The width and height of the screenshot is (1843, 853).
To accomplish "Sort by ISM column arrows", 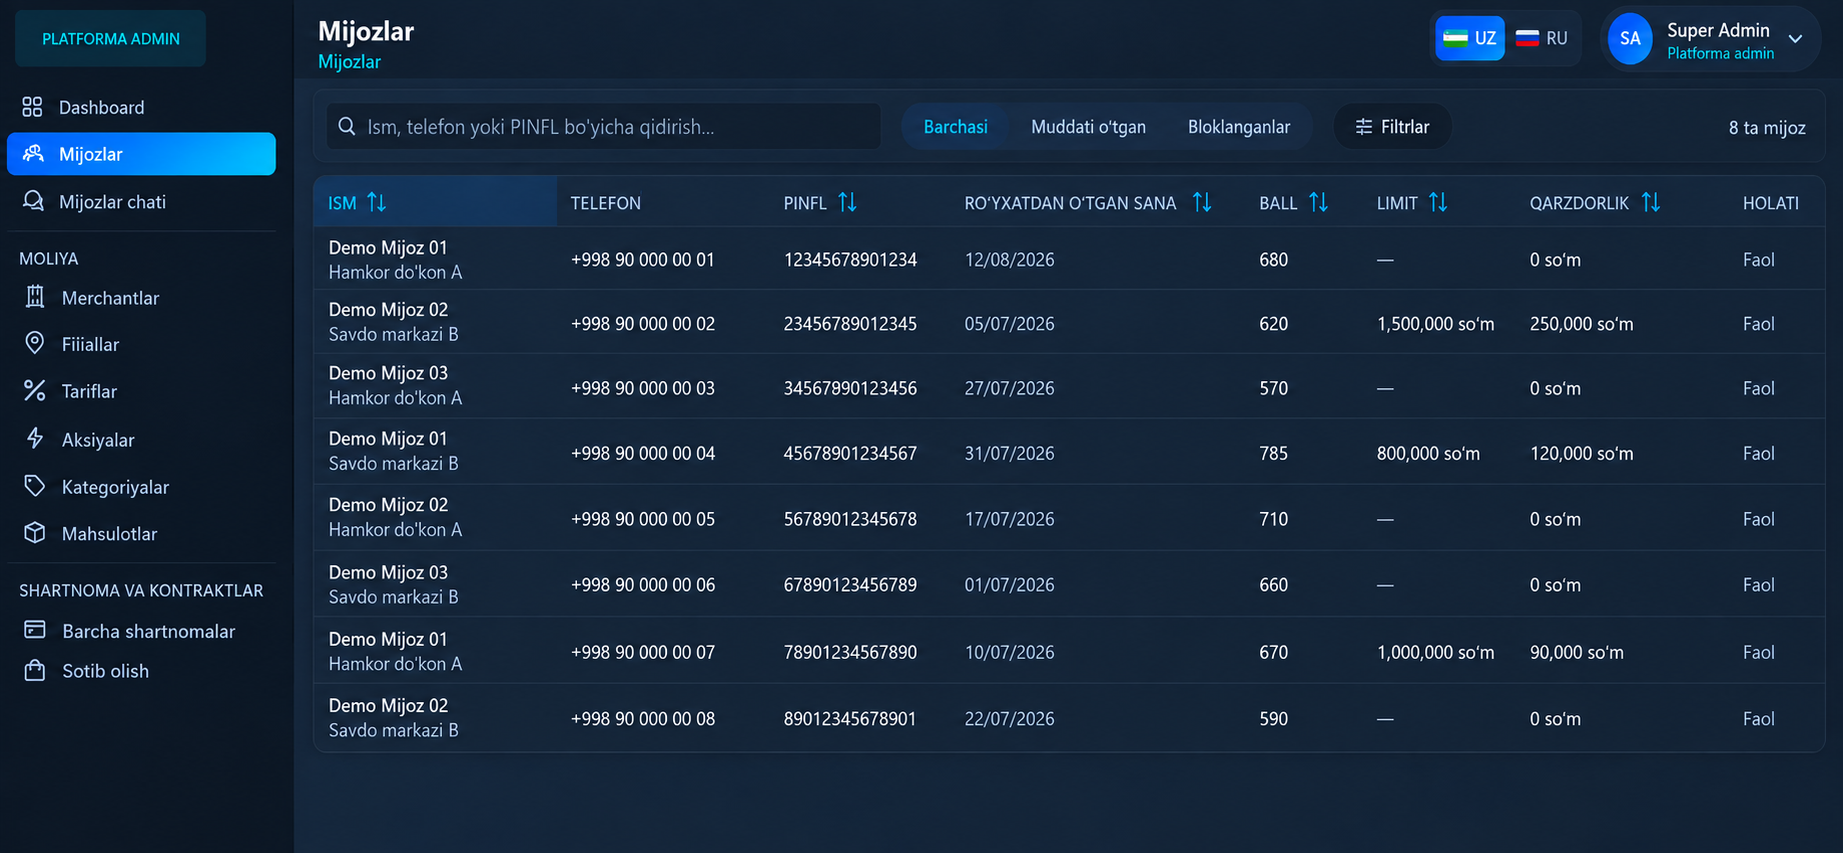I will tap(377, 203).
